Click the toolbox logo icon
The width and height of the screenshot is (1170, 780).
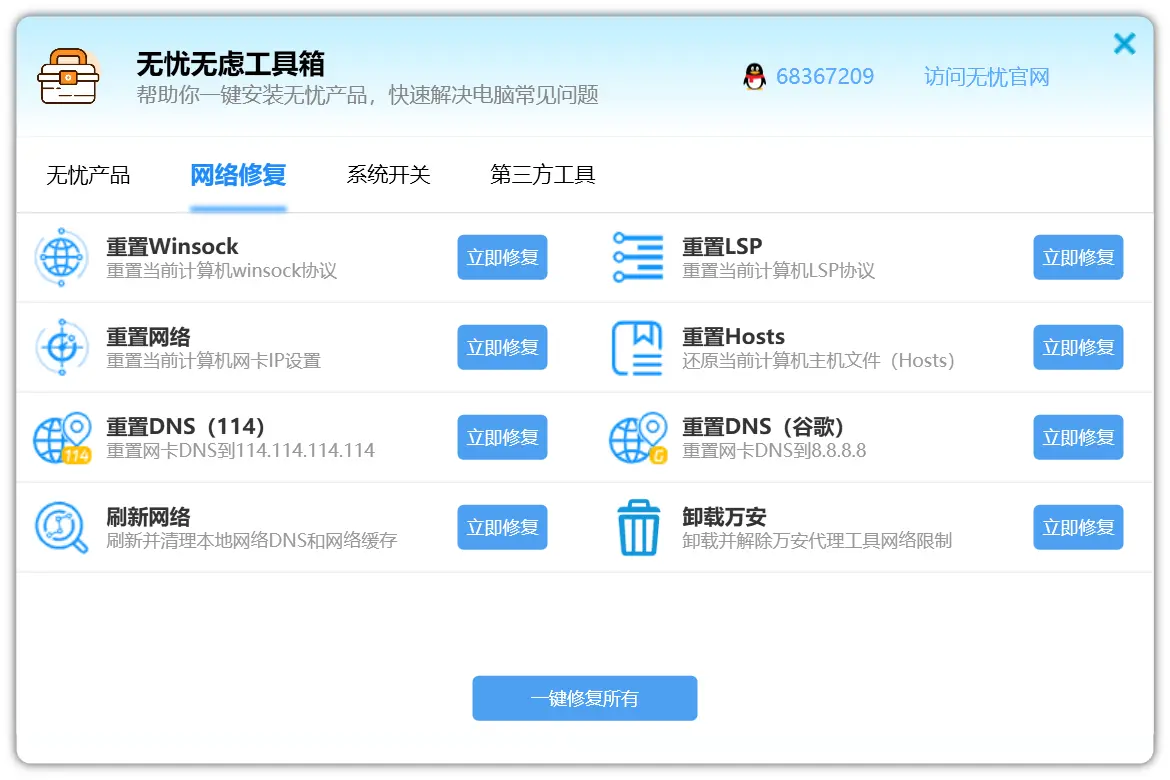coord(68,77)
